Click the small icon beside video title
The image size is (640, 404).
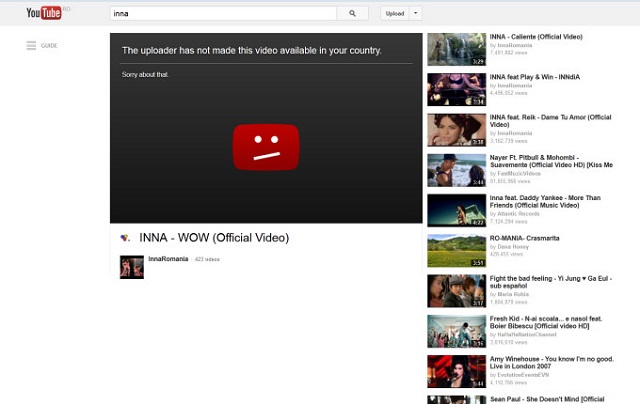coord(125,238)
